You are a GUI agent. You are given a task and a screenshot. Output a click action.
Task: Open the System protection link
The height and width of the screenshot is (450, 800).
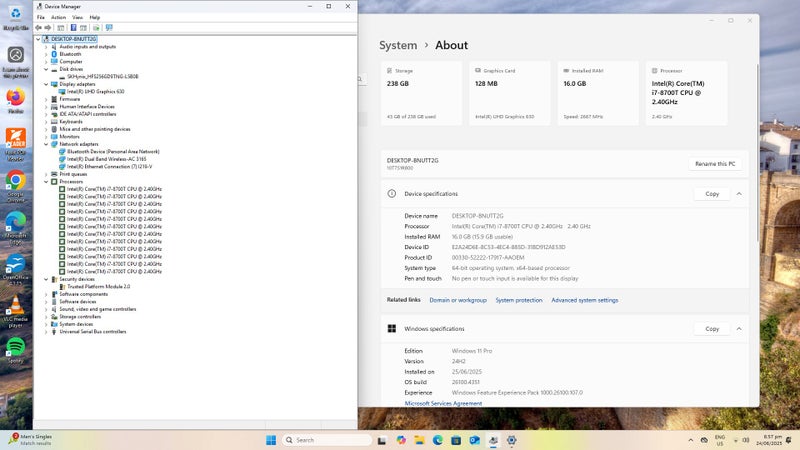click(519, 300)
